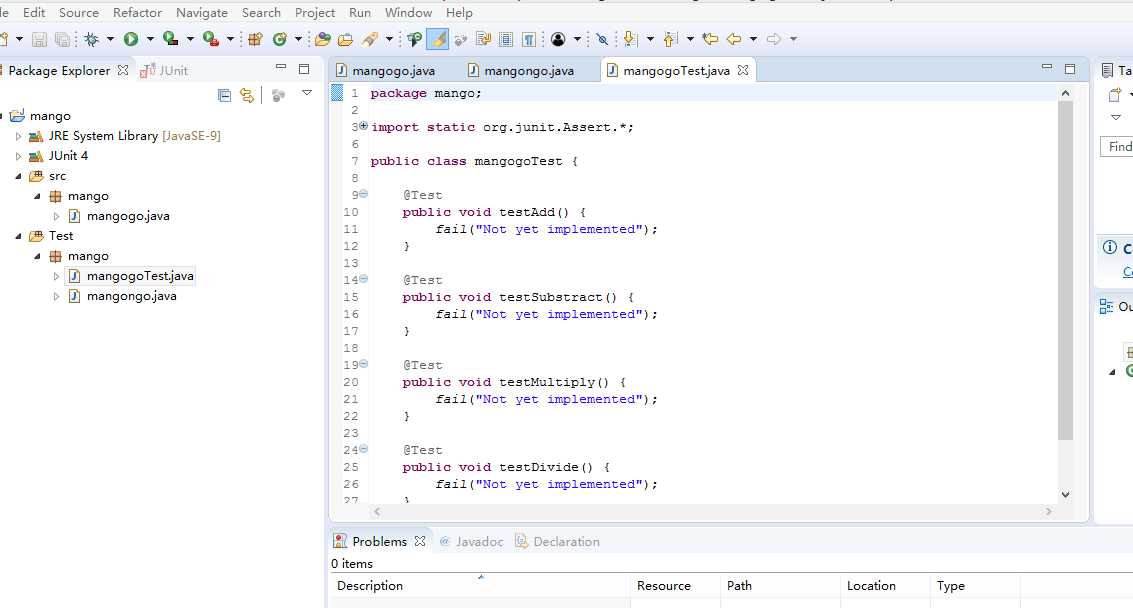1133x608 pixels.
Task: Toggle Link with Editor in Package Explorer
Action: pos(247,95)
